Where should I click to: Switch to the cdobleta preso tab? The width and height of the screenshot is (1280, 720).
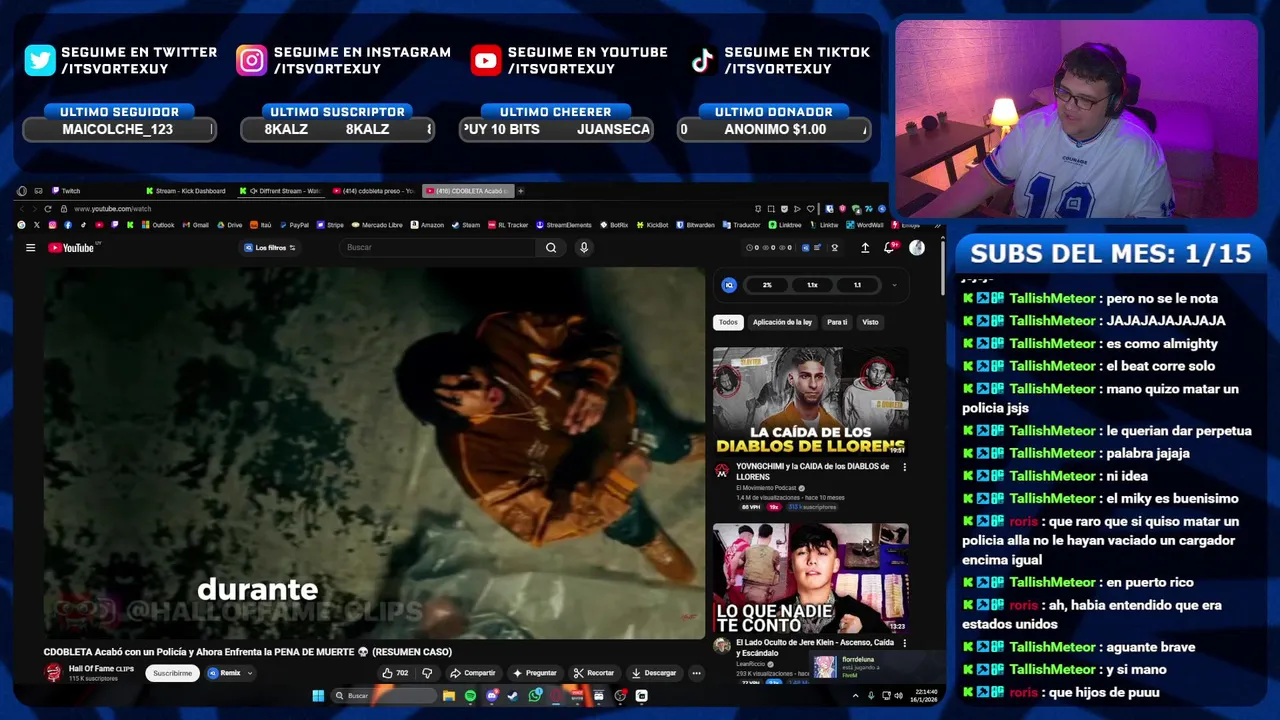coord(375,191)
